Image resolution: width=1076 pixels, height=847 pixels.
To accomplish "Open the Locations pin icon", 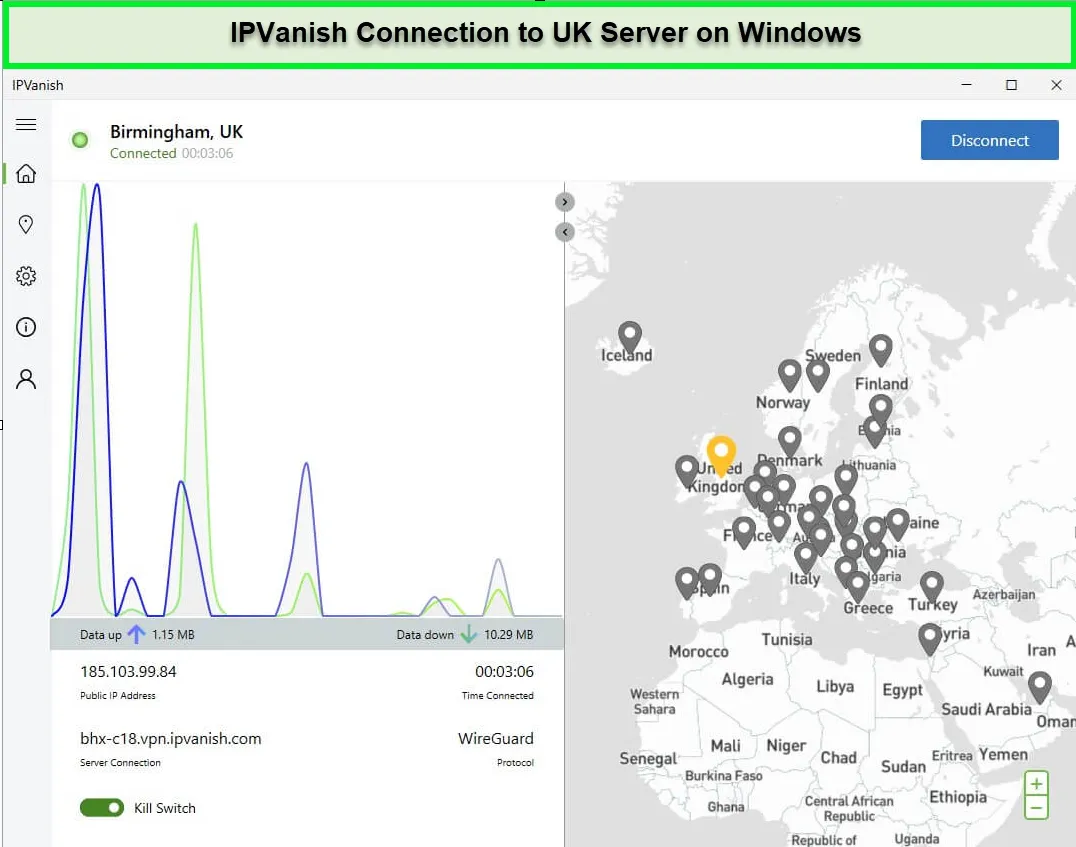I will [x=26, y=224].
